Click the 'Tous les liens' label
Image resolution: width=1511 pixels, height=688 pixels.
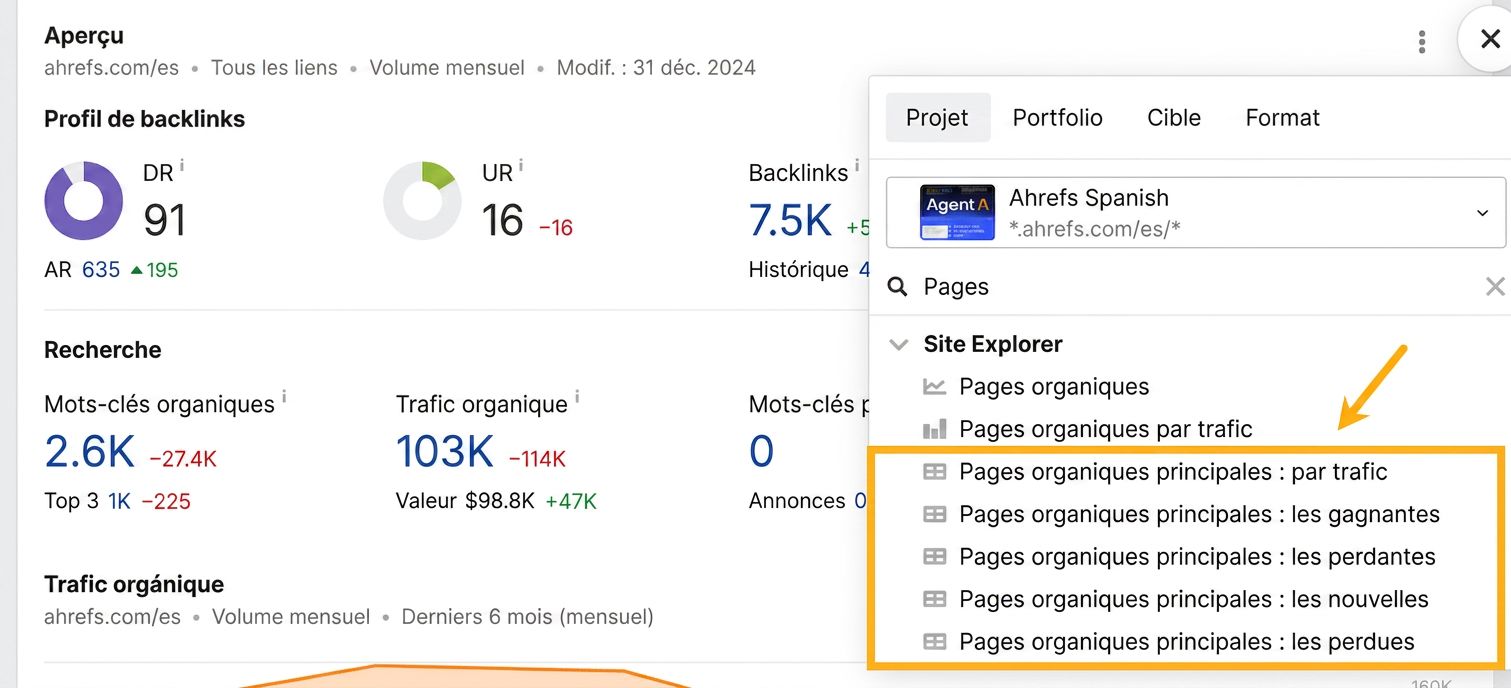click(x=274, y=68)
